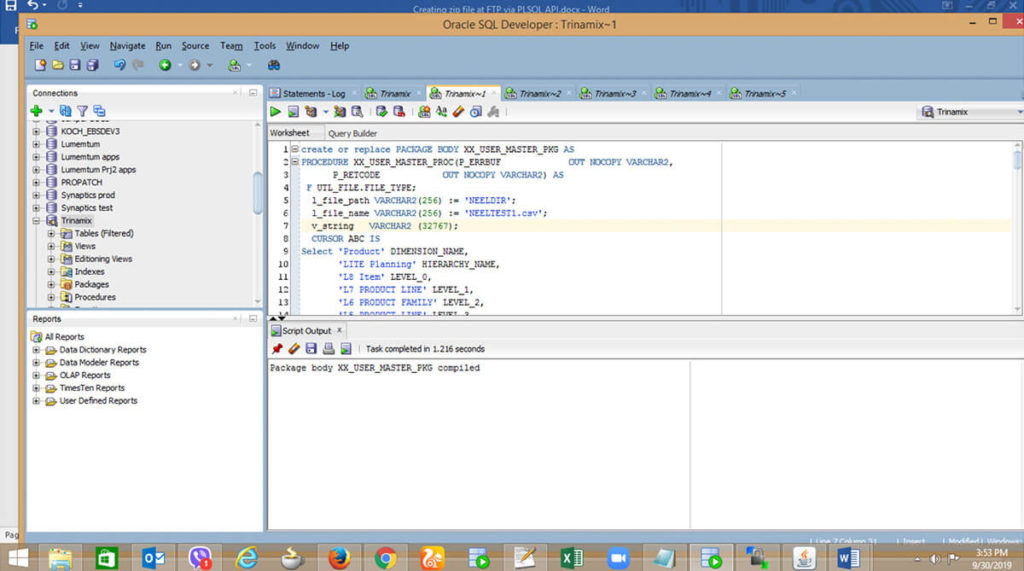This screenshot has height=571, width=1024.
Task: Open dropdown arrow next to New Connection plus
Action: coord(51,112)
